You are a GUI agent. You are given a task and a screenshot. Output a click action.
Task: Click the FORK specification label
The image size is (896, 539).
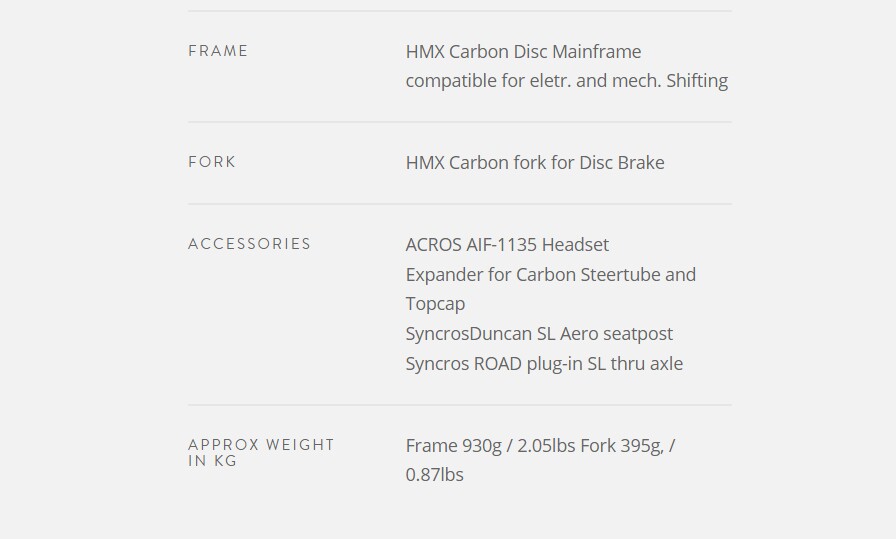tap(212, 162)
